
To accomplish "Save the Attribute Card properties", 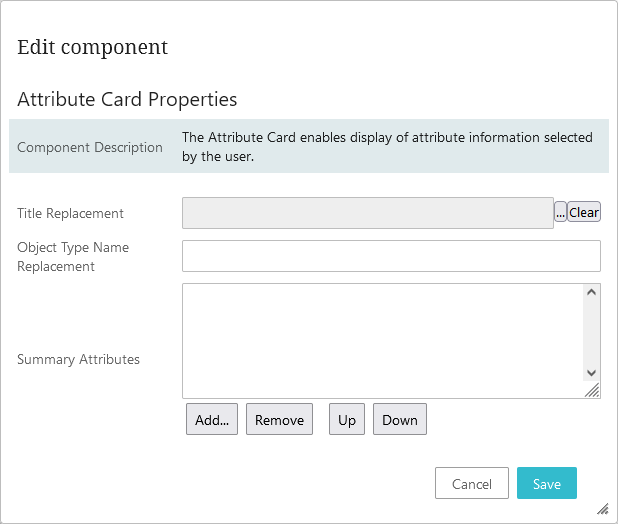I will pos(547,484).
